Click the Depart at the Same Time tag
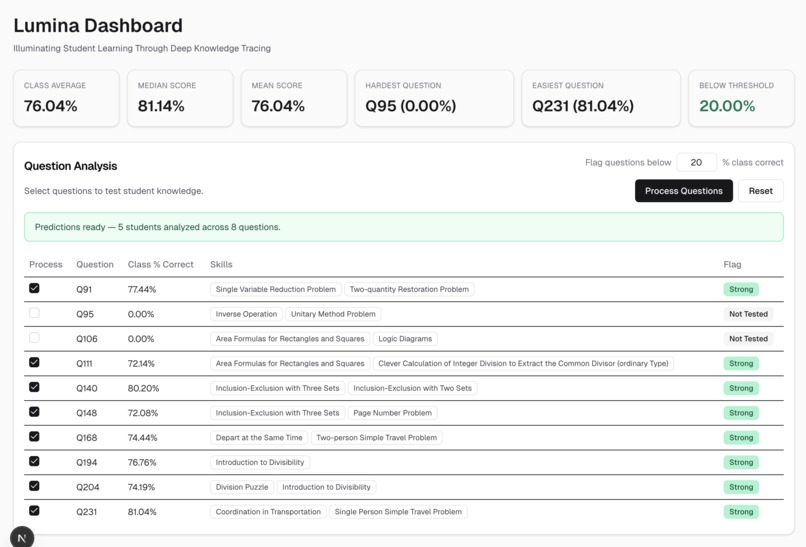This screenshot has height=547, width=806. tap(259, 437)
